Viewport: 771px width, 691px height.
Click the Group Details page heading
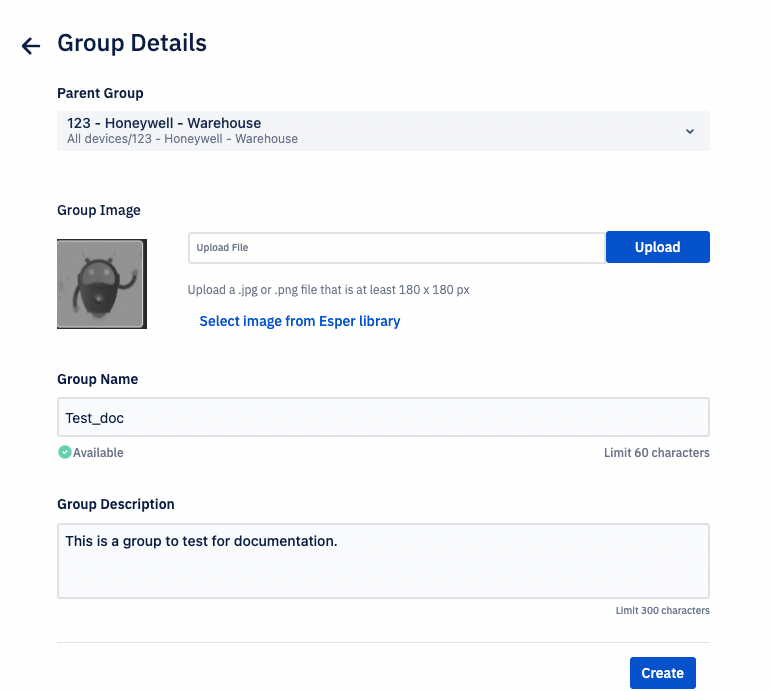point(132,43)
